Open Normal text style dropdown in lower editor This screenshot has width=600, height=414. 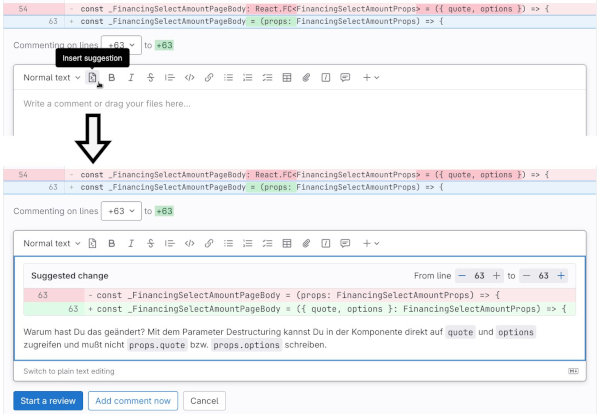click(52, 243)
